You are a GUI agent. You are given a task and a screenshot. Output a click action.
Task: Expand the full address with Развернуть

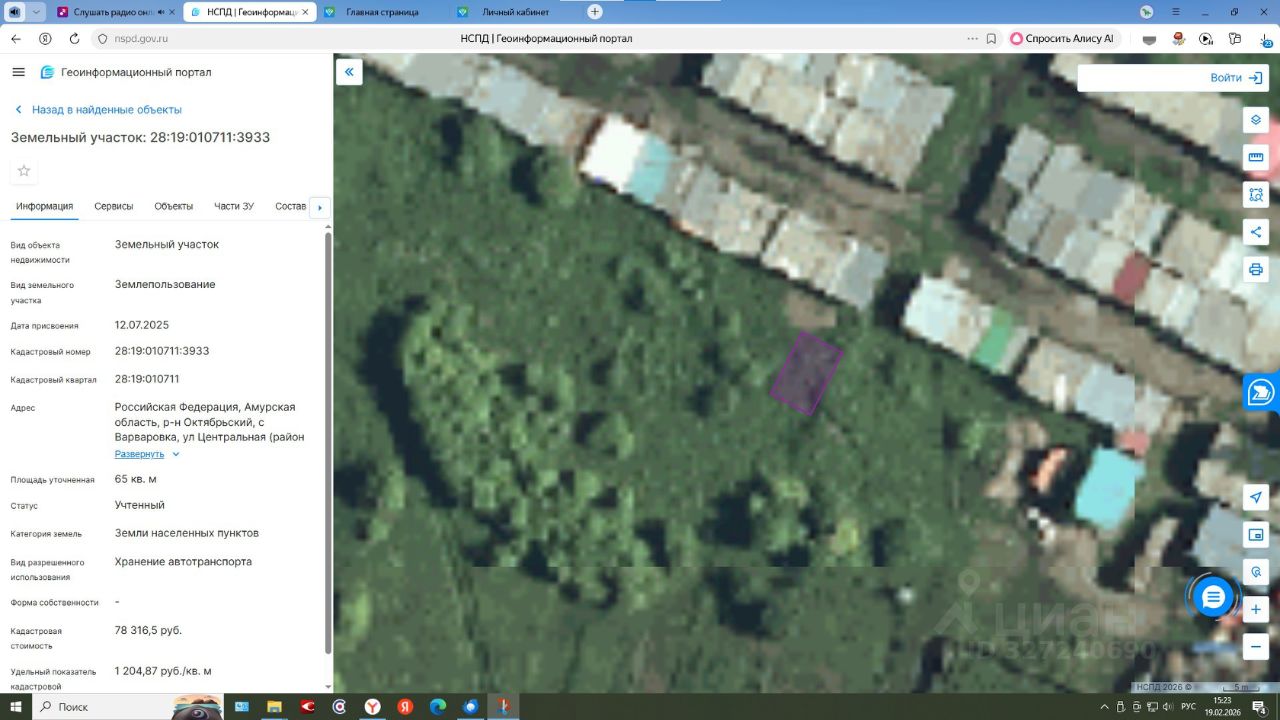147,454
